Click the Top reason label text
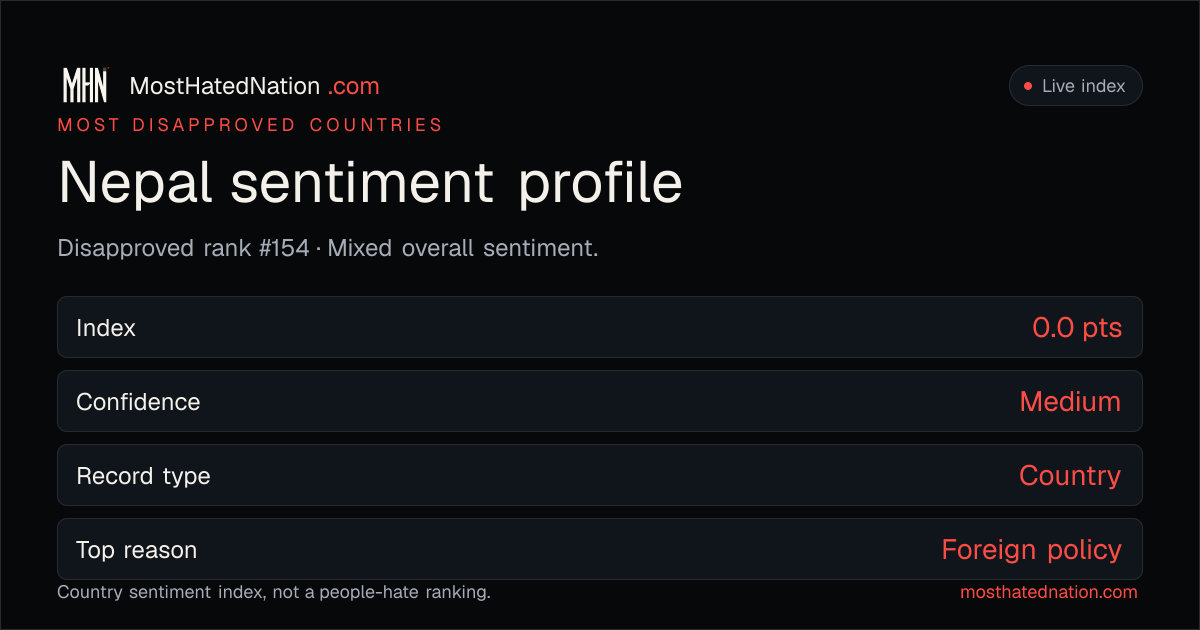 point(136,550)
